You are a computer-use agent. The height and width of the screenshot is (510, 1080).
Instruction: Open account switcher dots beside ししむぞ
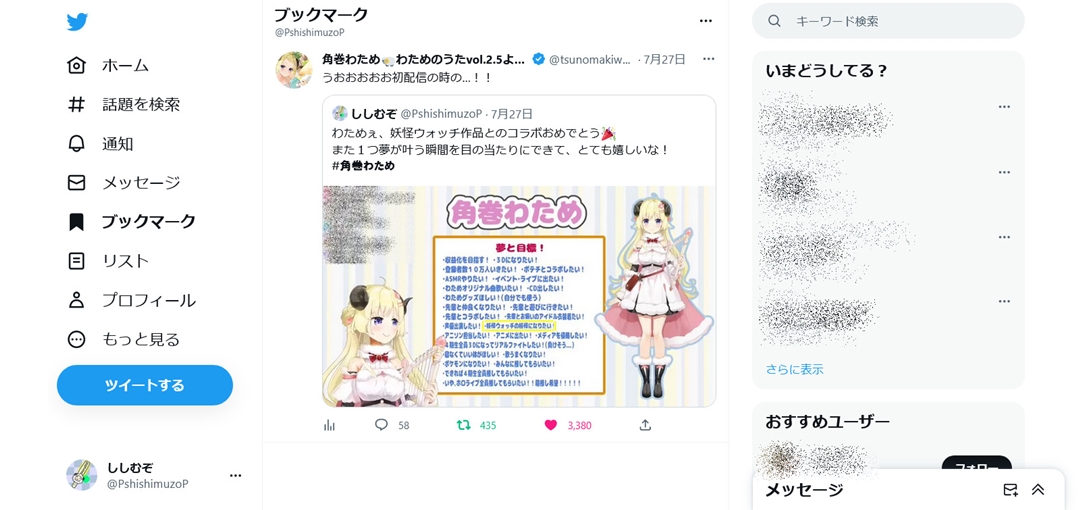click(x=236, y=476)
